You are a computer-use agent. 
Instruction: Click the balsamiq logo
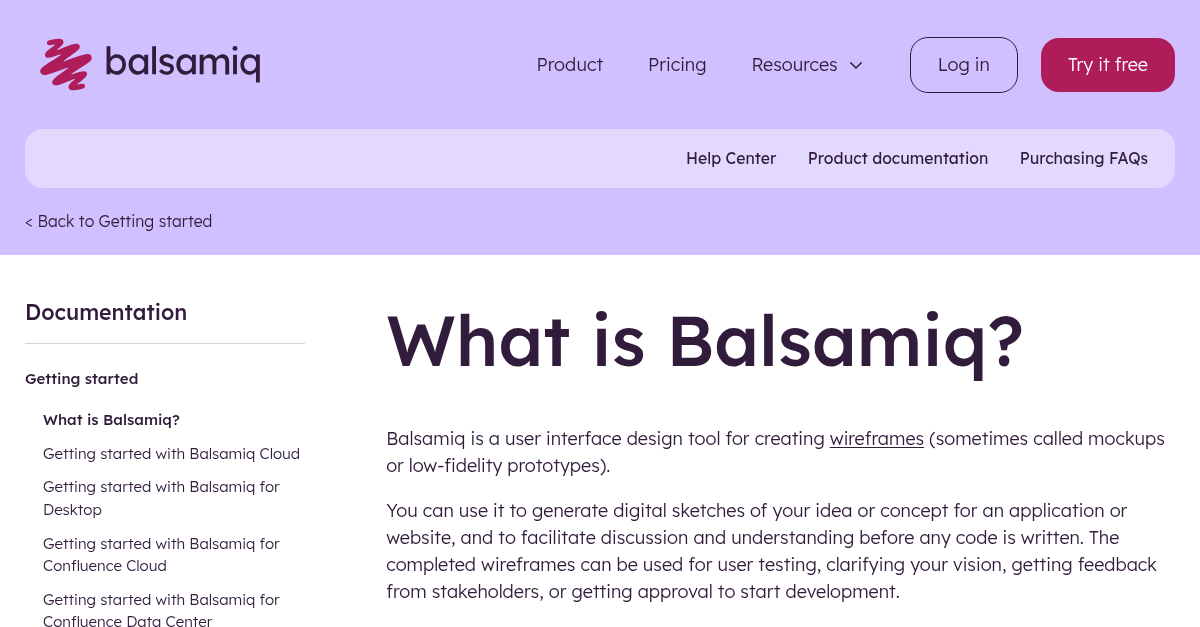click(148, 64)
